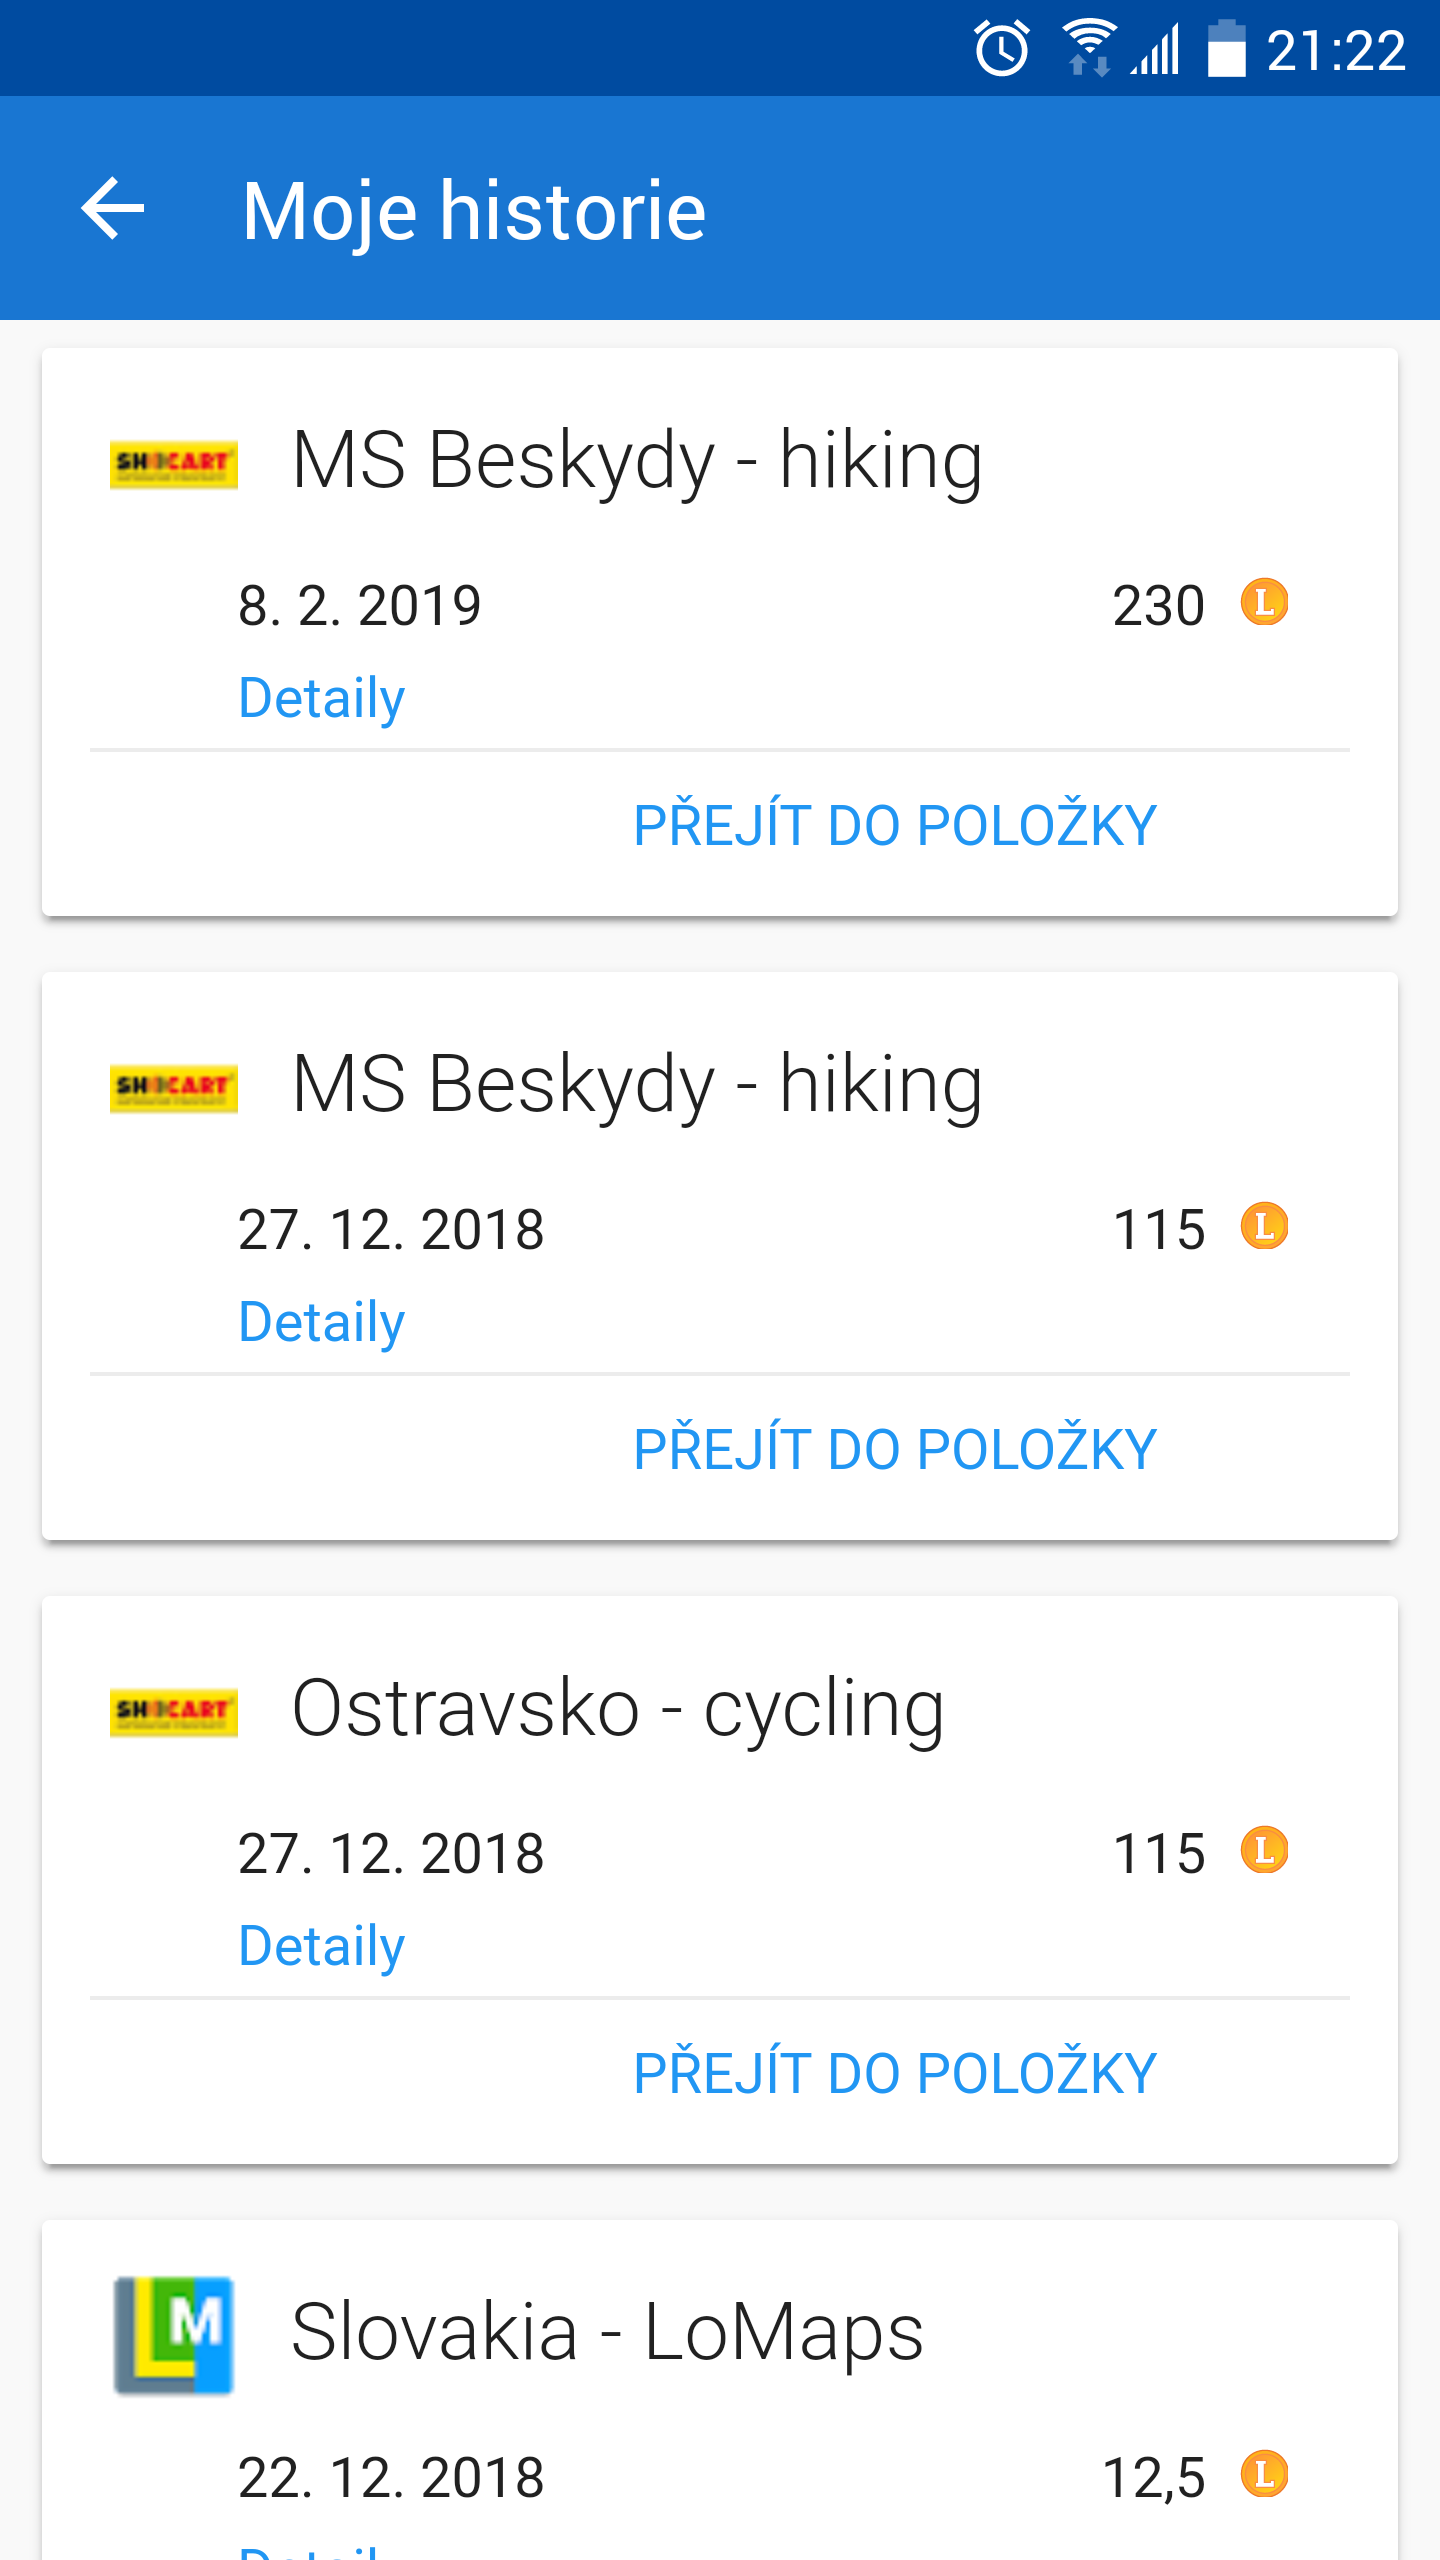This screenshot has width=1440, height=2560.
Task: Tap the back arrow in header
Action: pyautogui.click(x=113, y=209)
